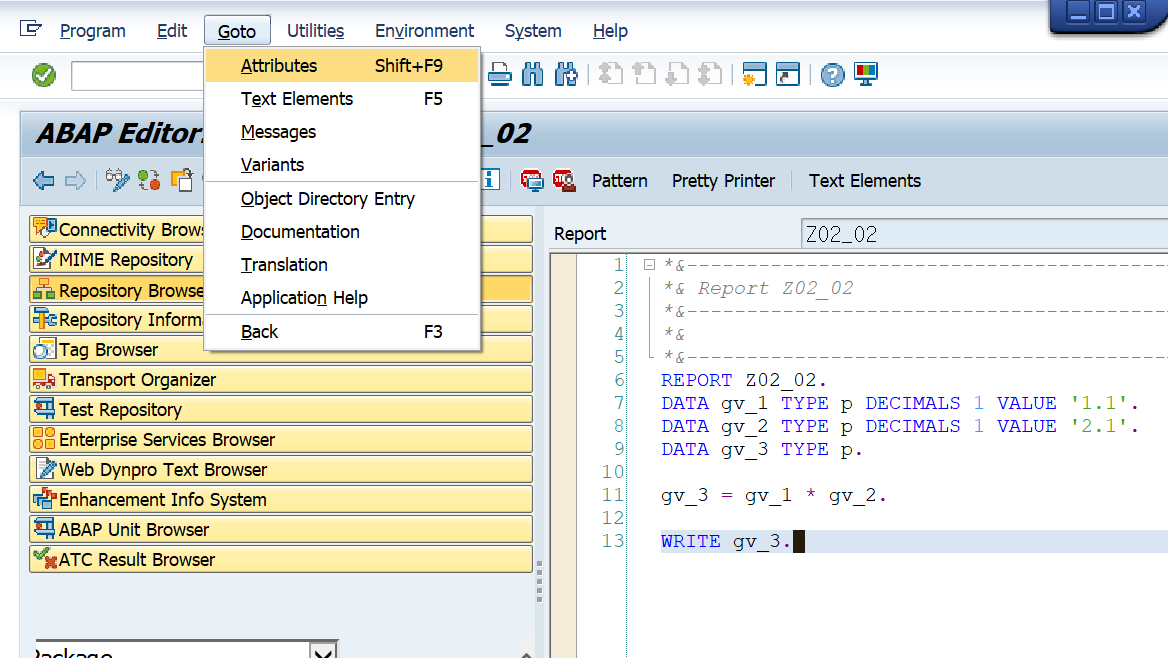Open Web Dynpro Text Browser
The width and height of the screenshot is (1168, 658).
281,469
